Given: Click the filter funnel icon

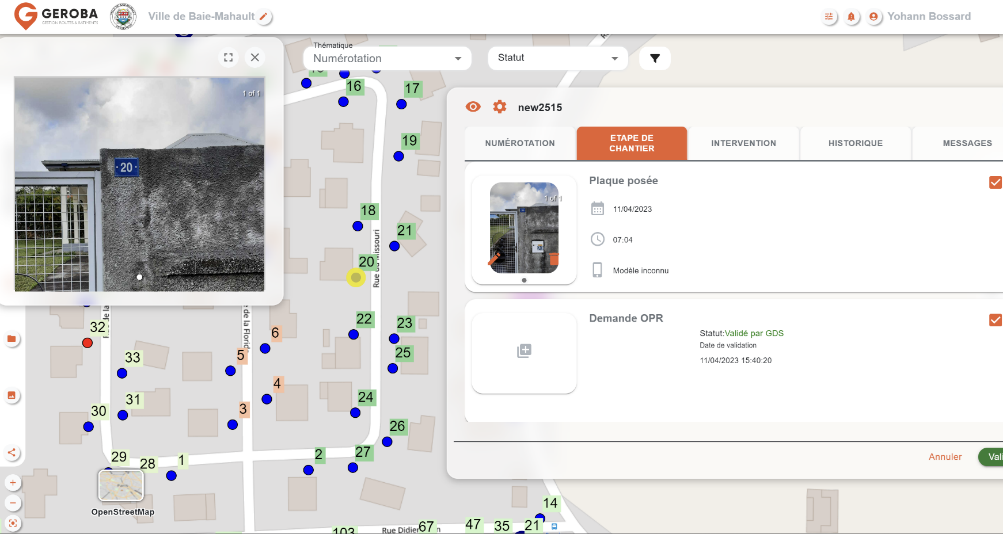Looking at the screenshot, I should (x=655, y=58).
